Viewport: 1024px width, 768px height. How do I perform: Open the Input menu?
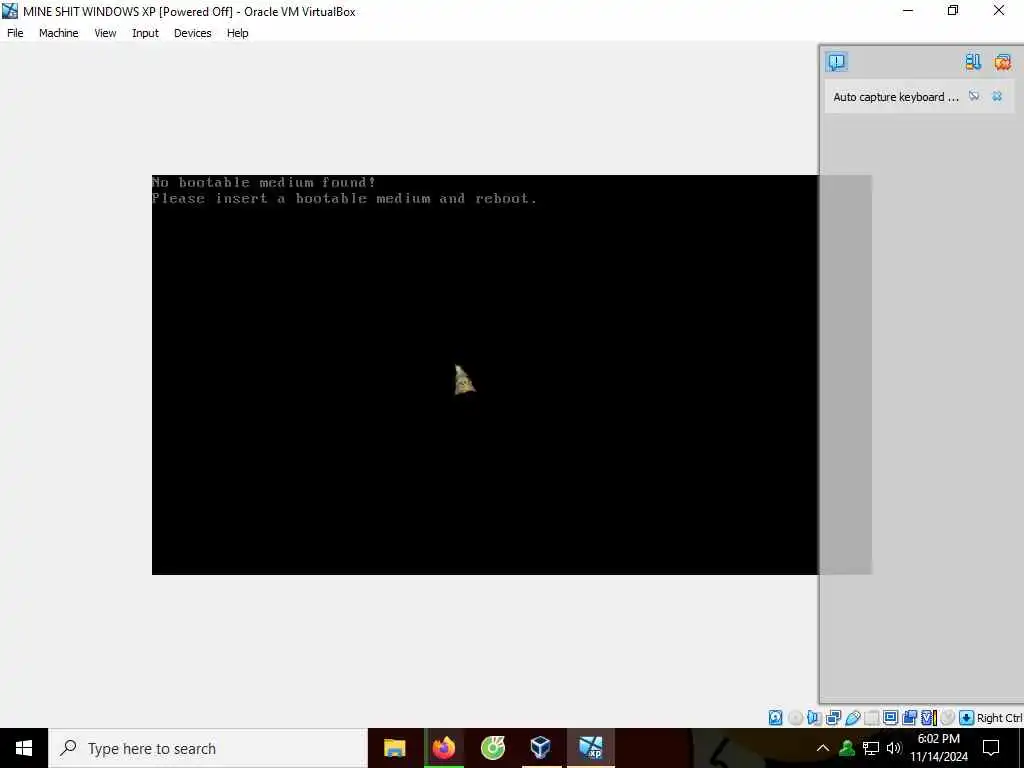(145, 33)
